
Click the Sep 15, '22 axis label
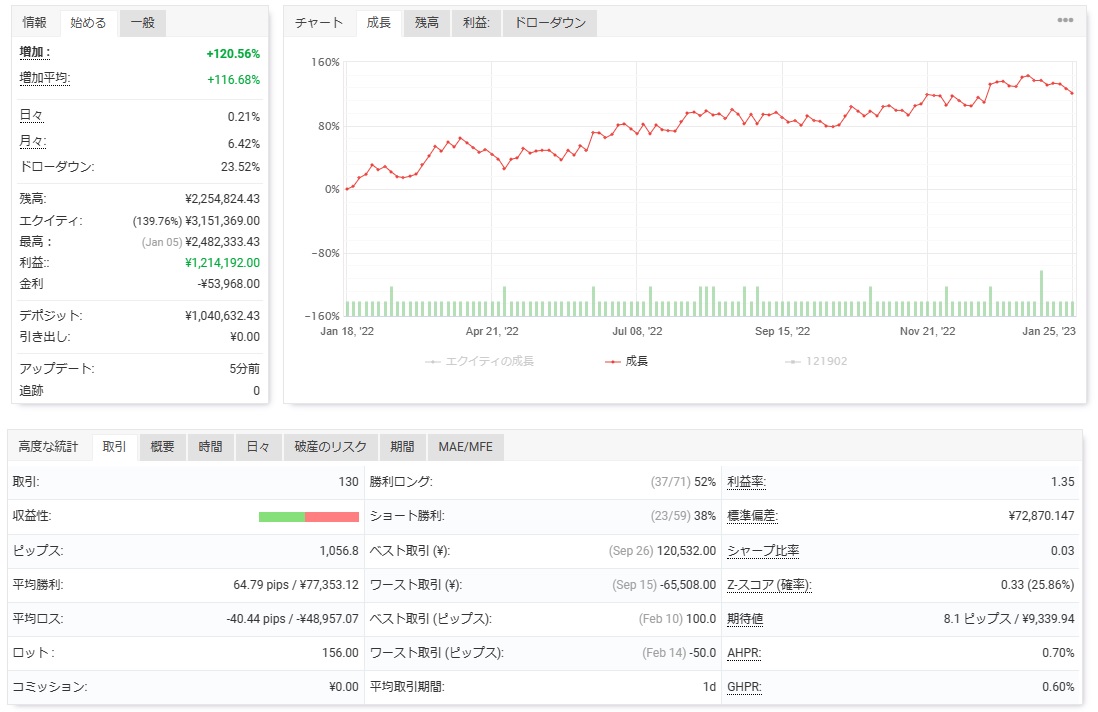point(782,331)
